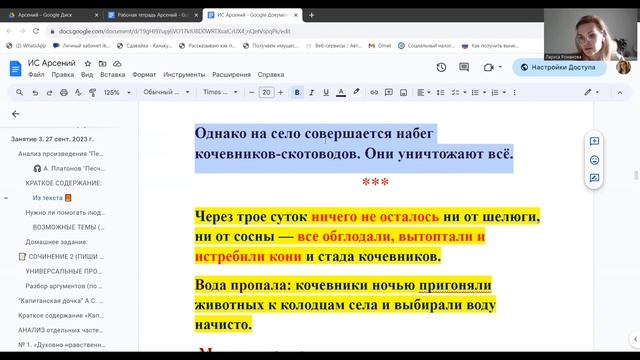Open the comment history panel
Viewport: 640px width, 360px height.
pos(464,67)
